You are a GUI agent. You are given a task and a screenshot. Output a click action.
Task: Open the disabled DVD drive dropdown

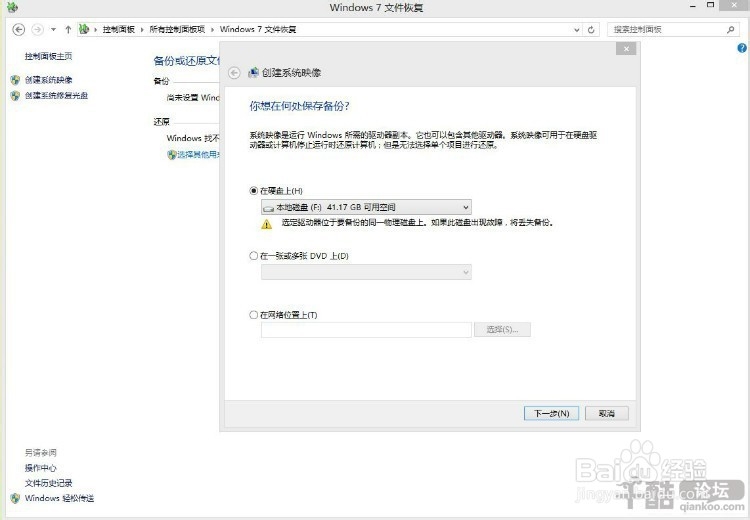click(366, 272)
